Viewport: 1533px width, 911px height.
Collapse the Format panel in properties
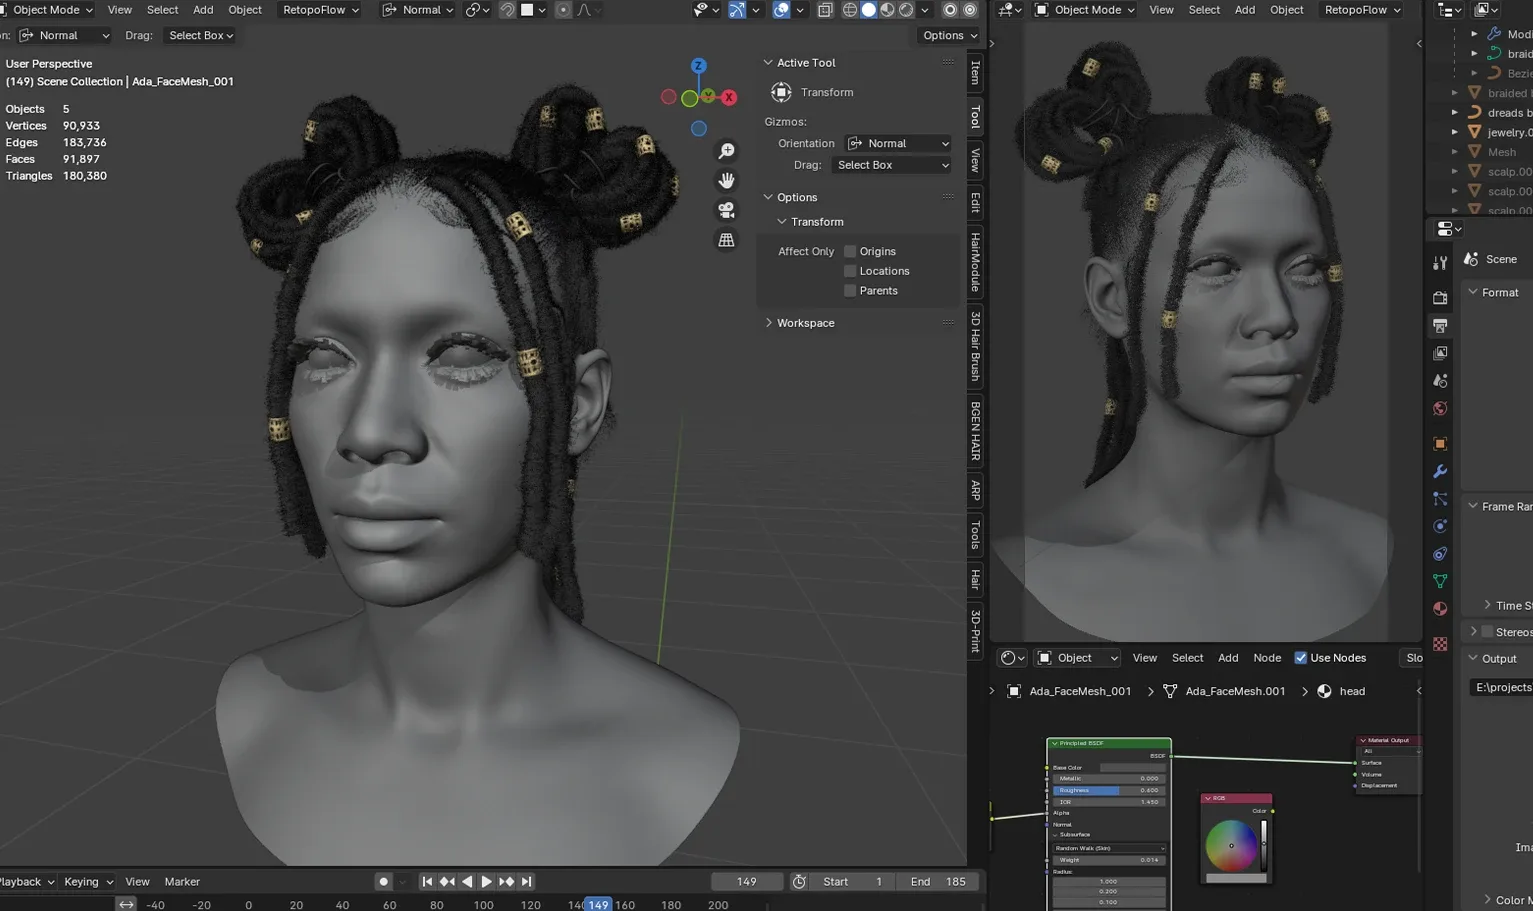click(x=1473, y=292)
